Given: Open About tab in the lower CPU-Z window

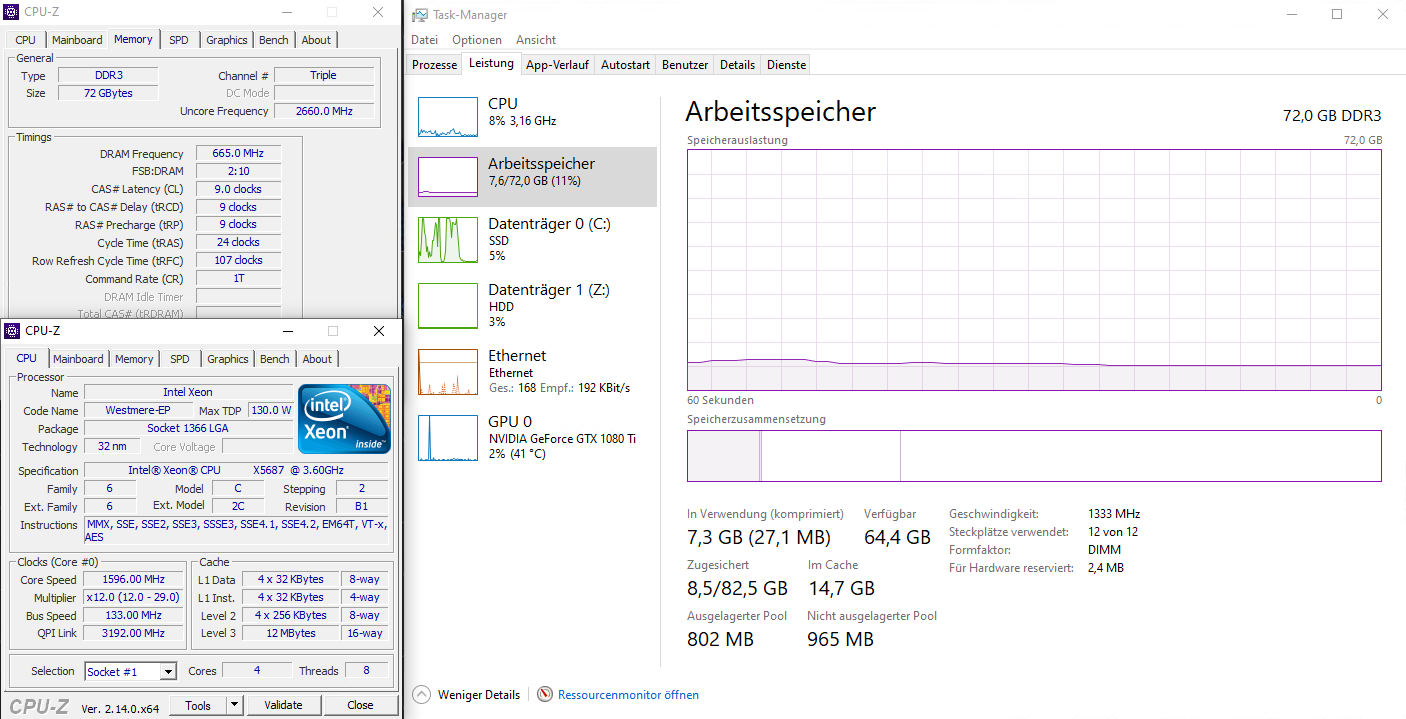Looking at the screenshot, I should 317,359.
